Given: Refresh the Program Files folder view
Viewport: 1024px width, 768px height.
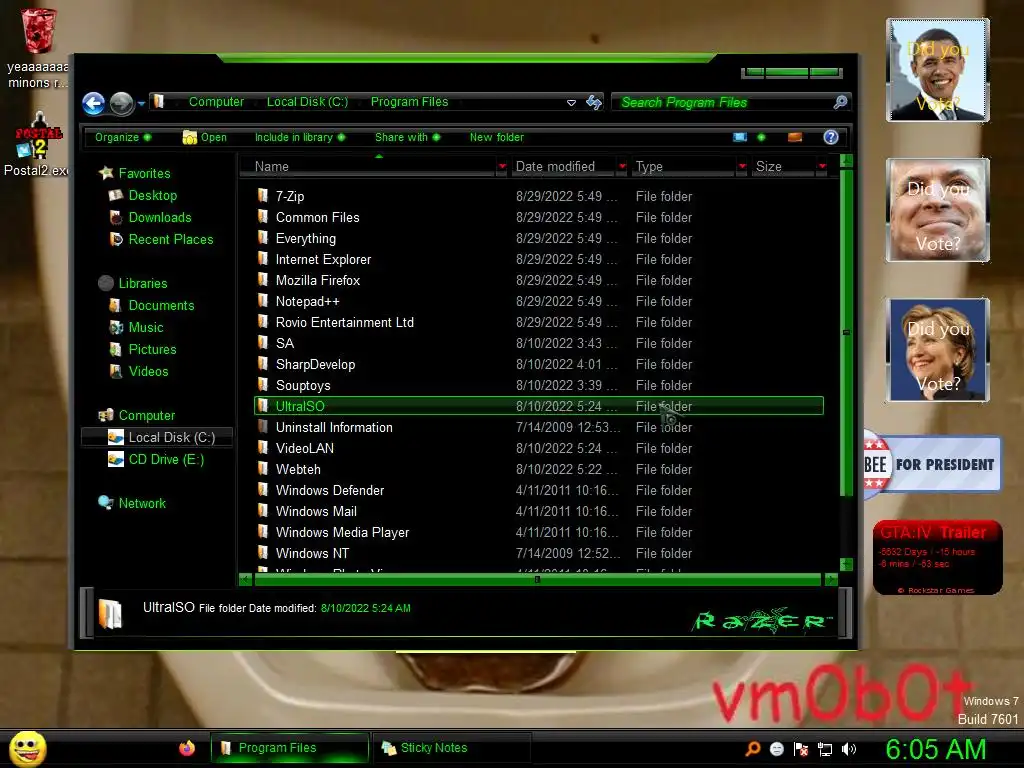Looking at the screenshot, I should pyautogui.click(x=594, y=102).
